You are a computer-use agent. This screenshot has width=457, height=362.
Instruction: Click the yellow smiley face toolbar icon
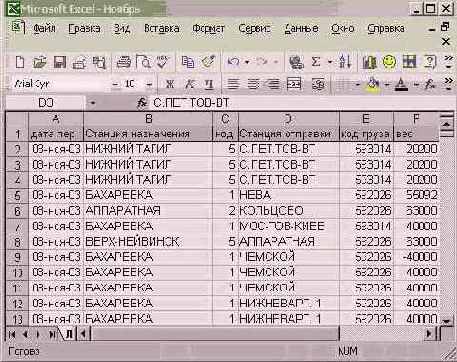[389, 62]
